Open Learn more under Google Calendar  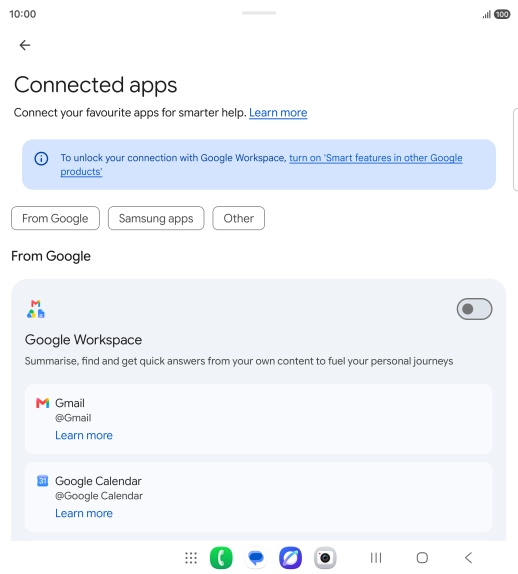(x=84, y=513)
